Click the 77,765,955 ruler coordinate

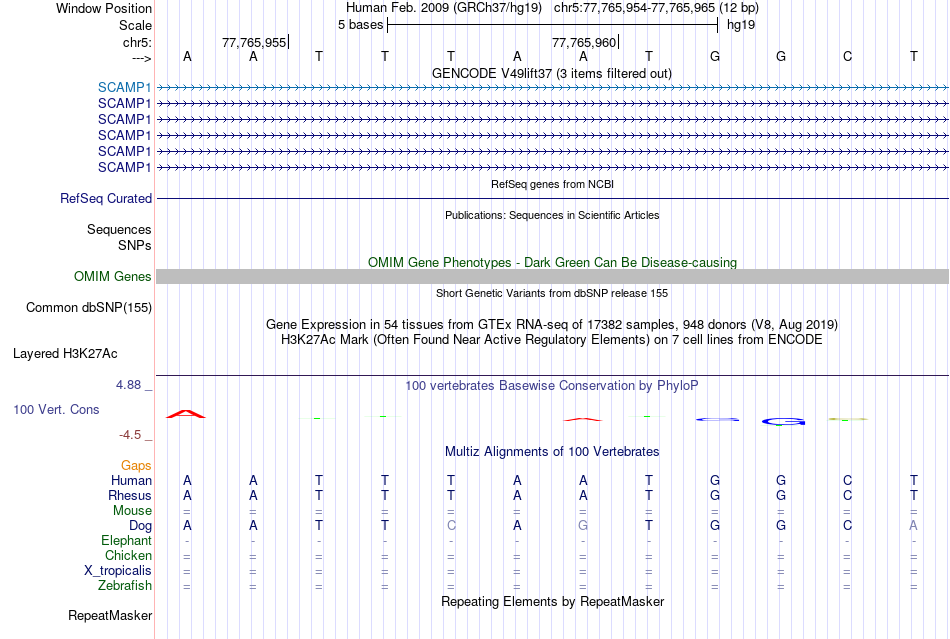click(254, 42)
